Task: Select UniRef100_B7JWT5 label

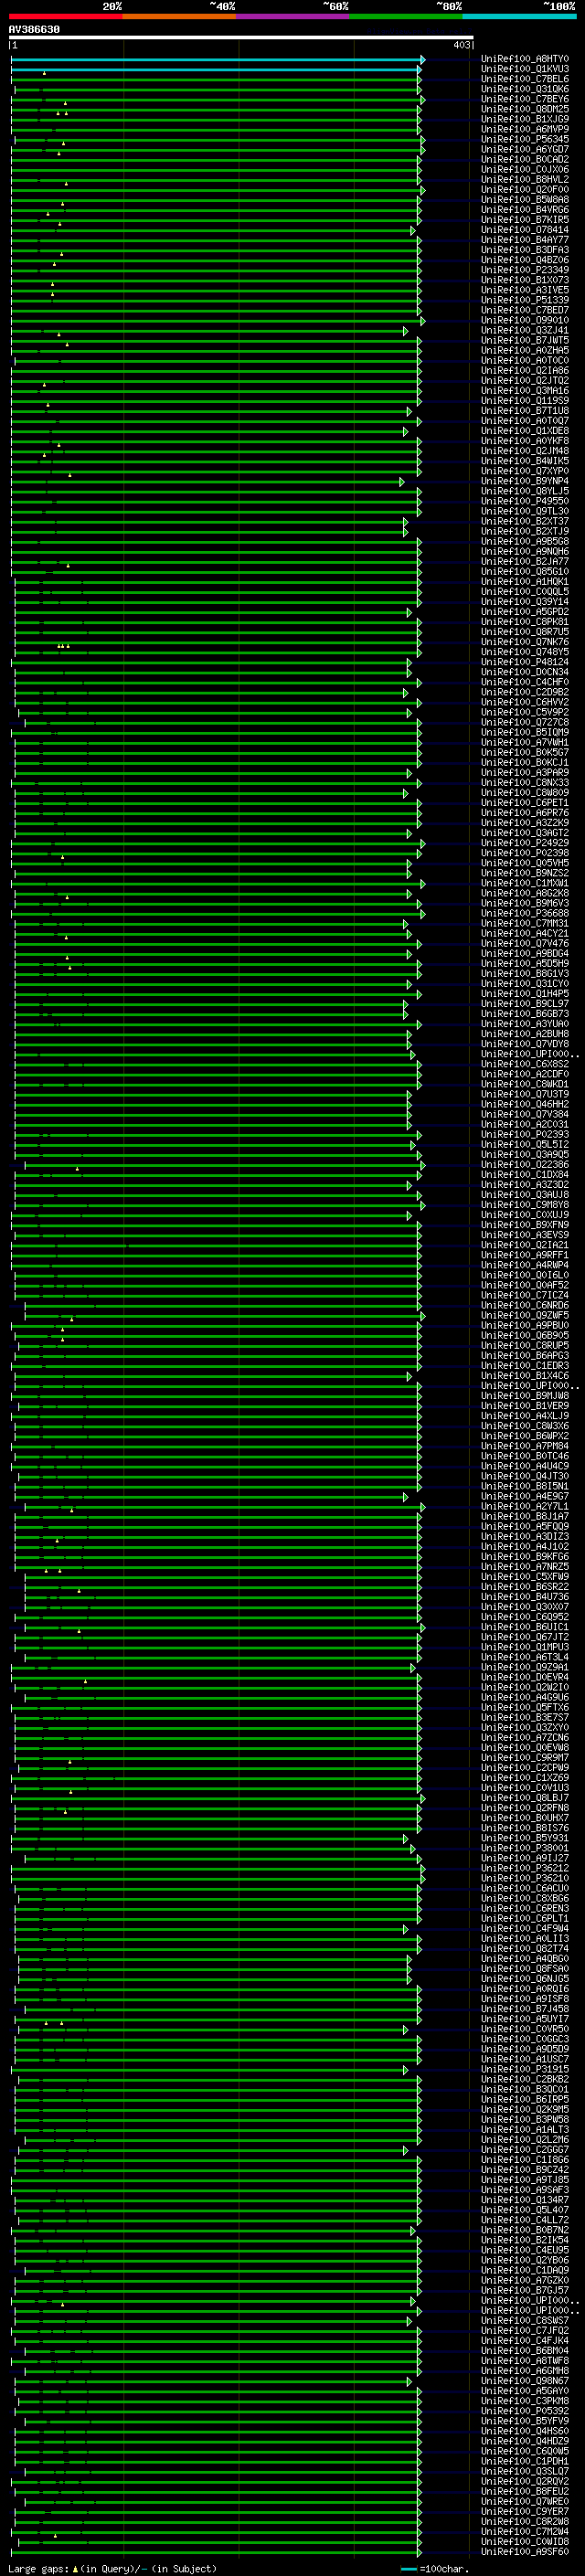Action: 525,341
